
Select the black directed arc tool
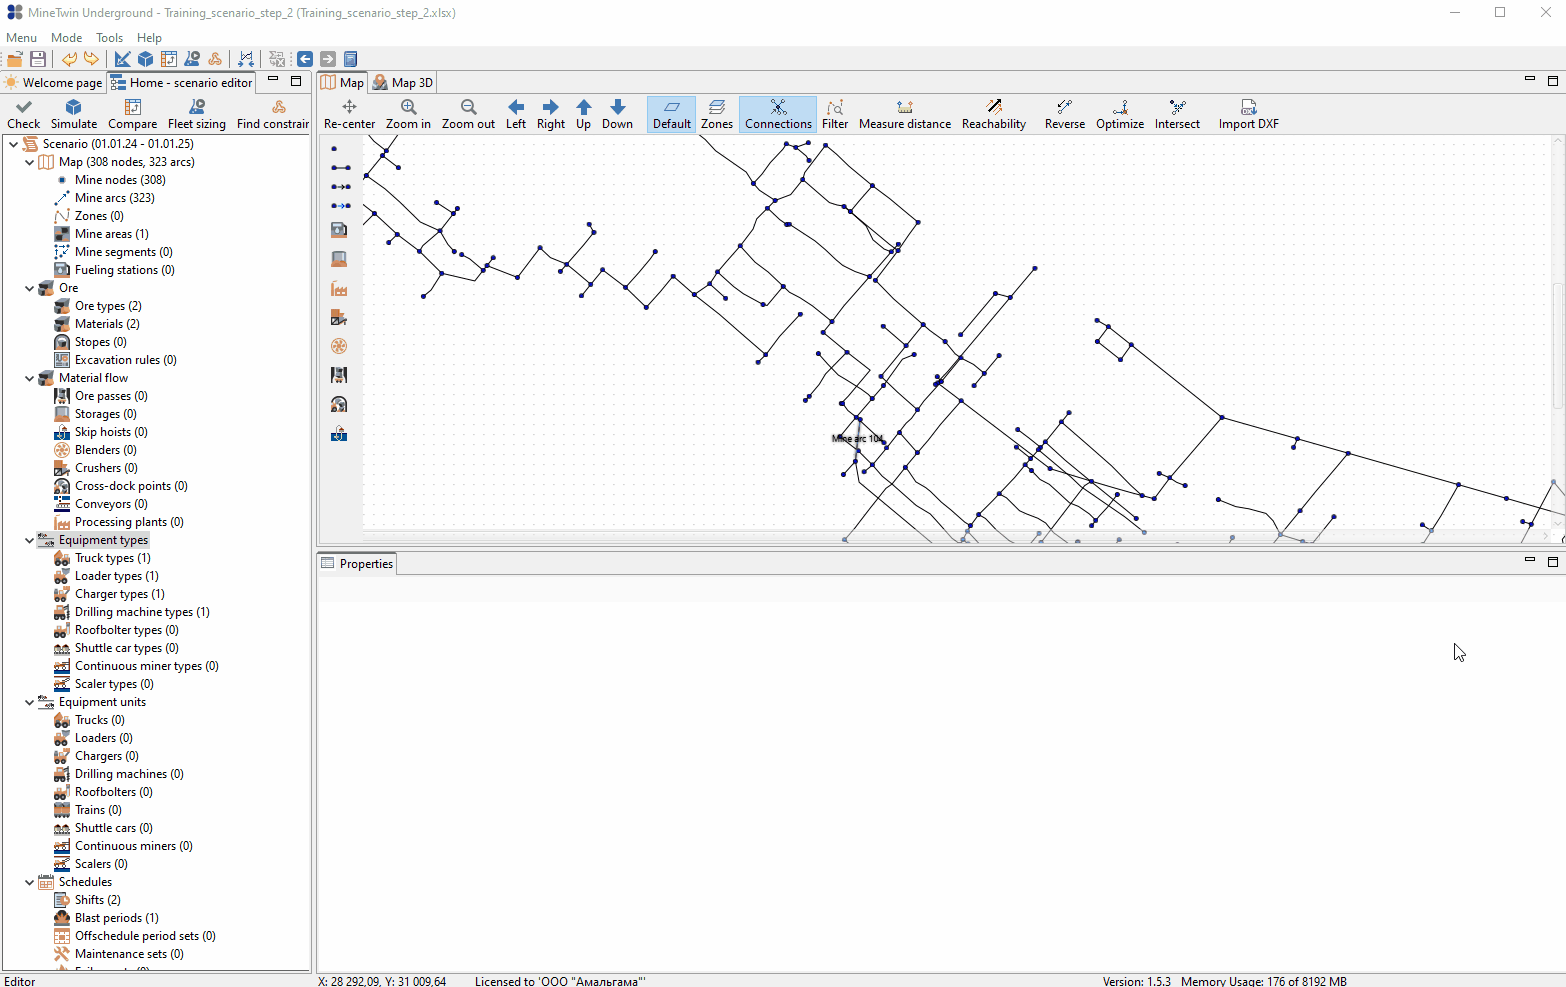click(x=340, y=187)
